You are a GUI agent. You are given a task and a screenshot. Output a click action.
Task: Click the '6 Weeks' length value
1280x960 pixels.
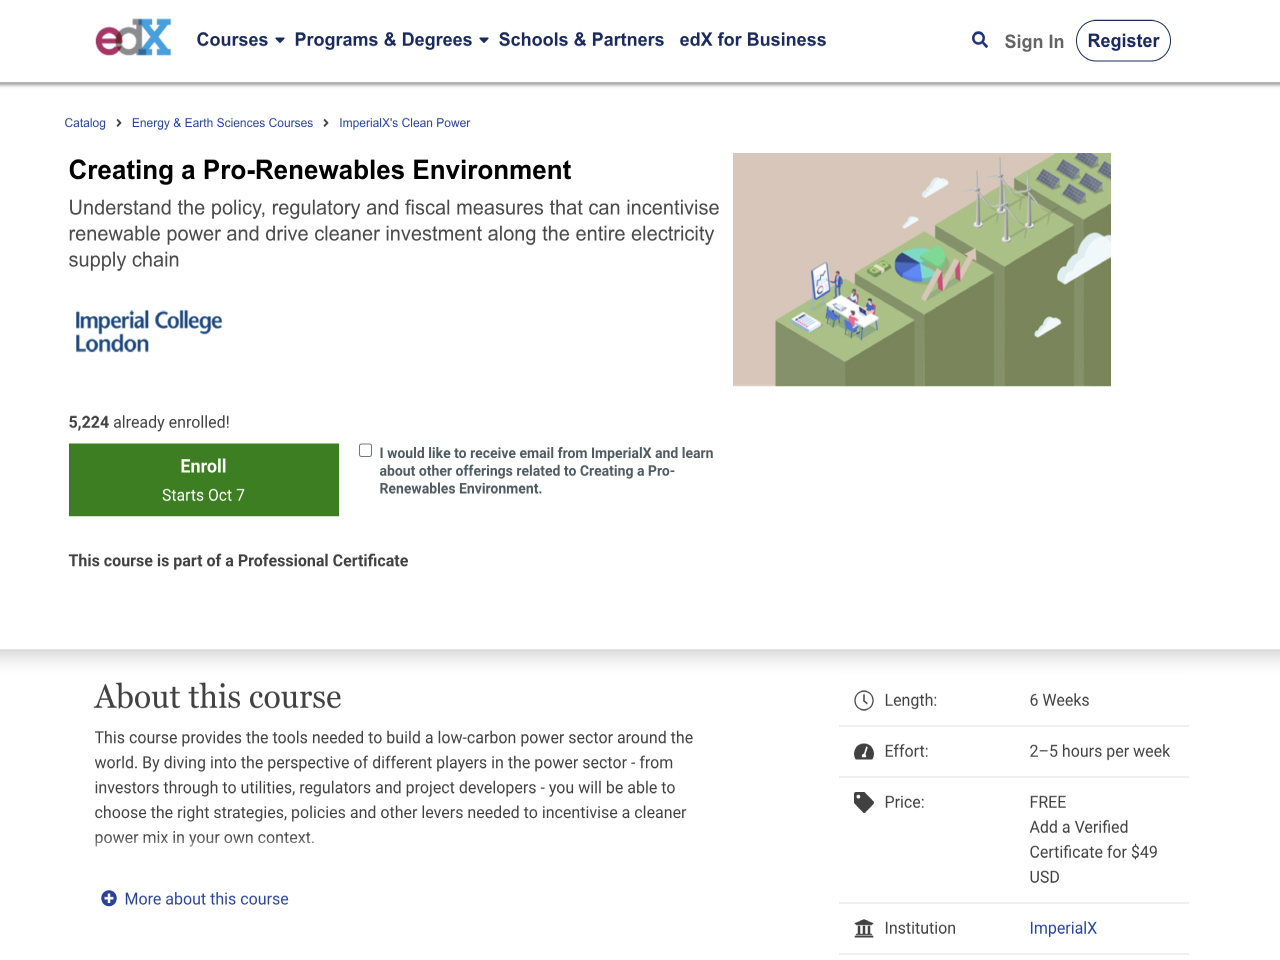[1059, 700]
